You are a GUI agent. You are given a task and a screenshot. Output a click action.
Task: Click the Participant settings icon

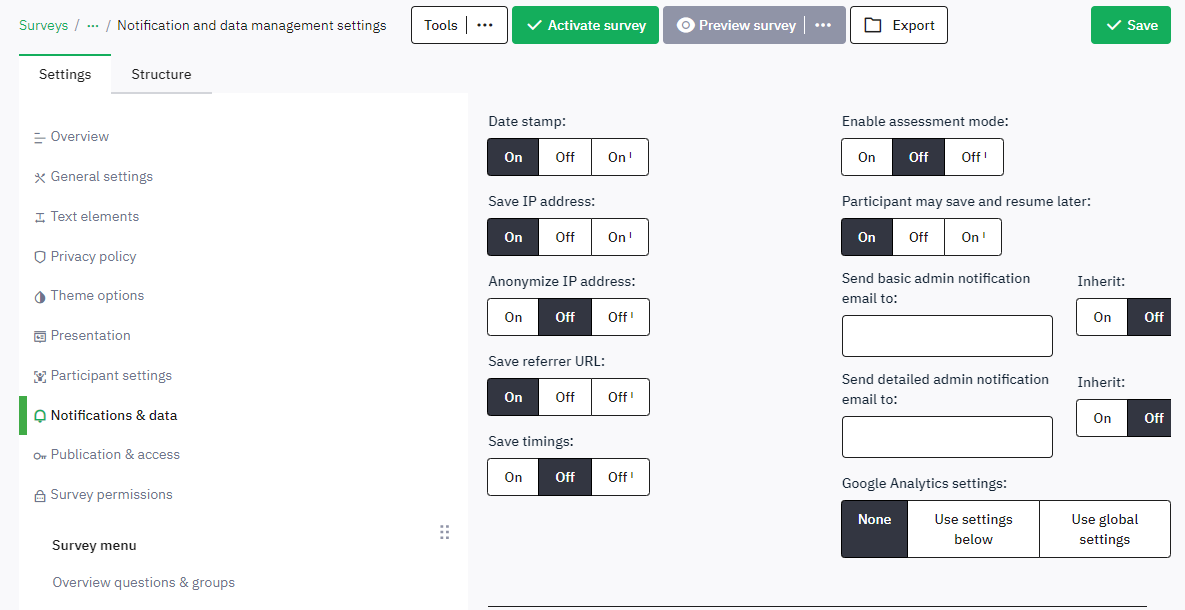pos(40,376)
